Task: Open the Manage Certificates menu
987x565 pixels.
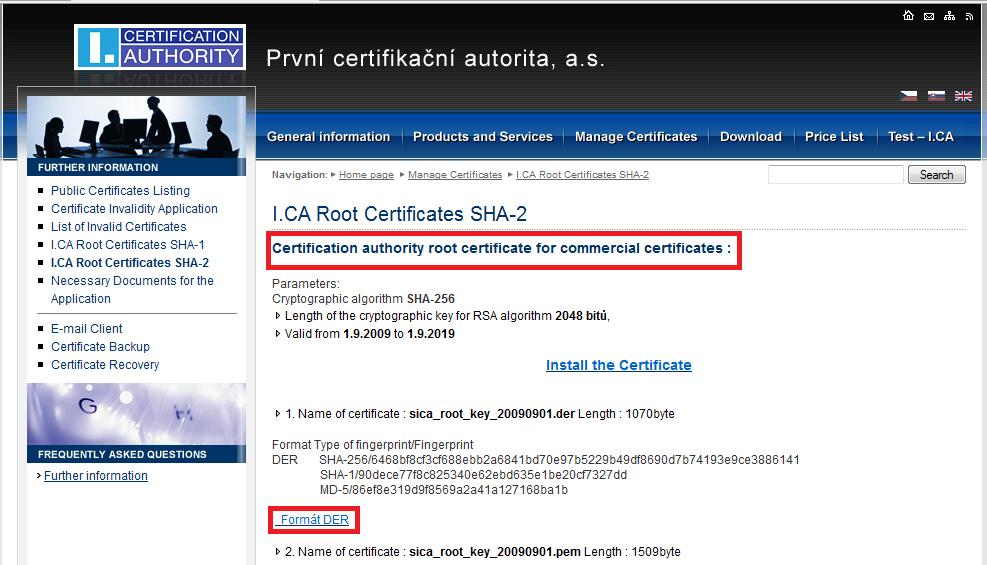Action: click(x=636, y=137)
